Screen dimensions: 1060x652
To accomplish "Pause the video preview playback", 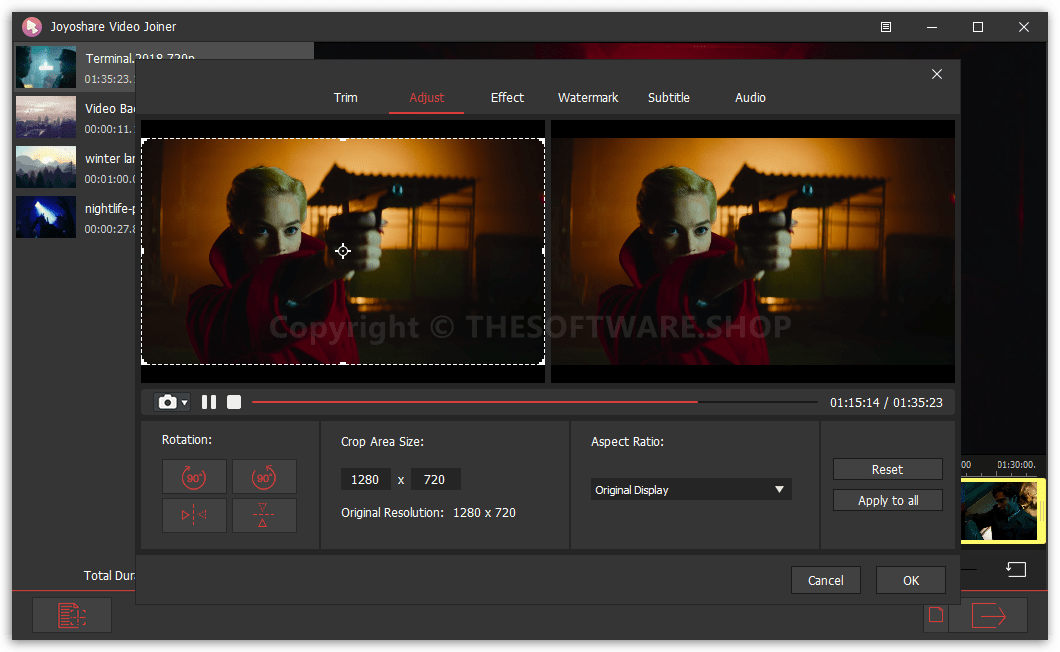I will pos(208,401).
